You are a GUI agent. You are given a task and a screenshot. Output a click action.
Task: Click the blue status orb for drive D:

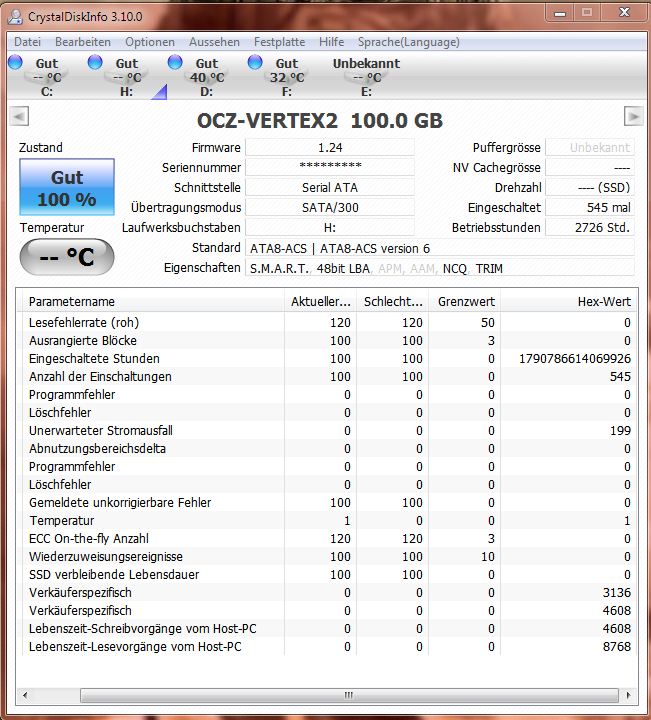pos(175,62)
